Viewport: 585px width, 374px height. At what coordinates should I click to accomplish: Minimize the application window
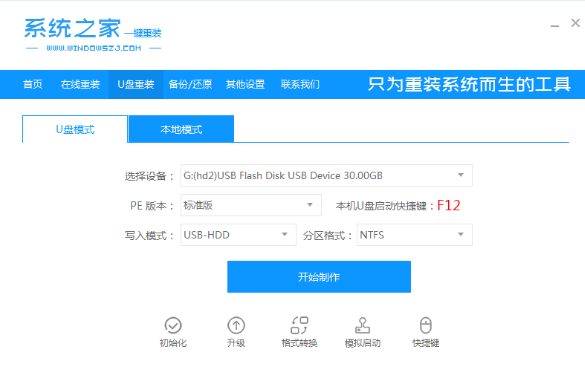tap(555, 26)
